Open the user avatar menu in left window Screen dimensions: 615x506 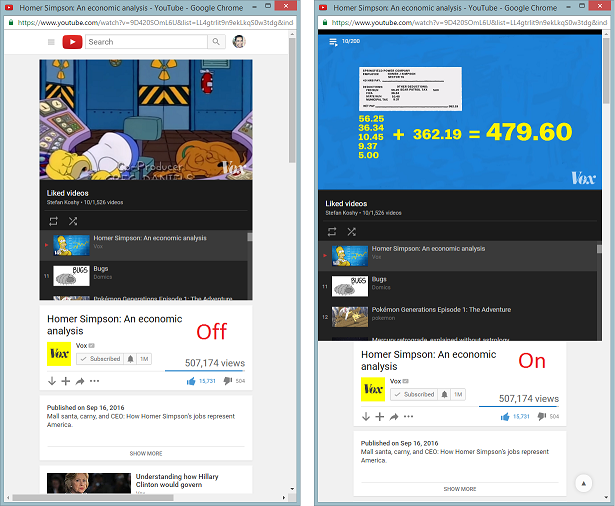[239, 42]
